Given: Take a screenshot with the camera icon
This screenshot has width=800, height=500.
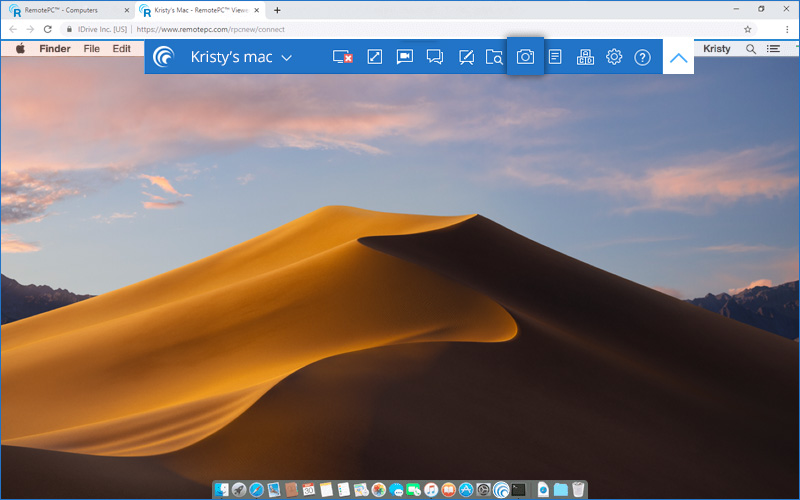Looking at the screenshot, I should [x=525, y=57].
